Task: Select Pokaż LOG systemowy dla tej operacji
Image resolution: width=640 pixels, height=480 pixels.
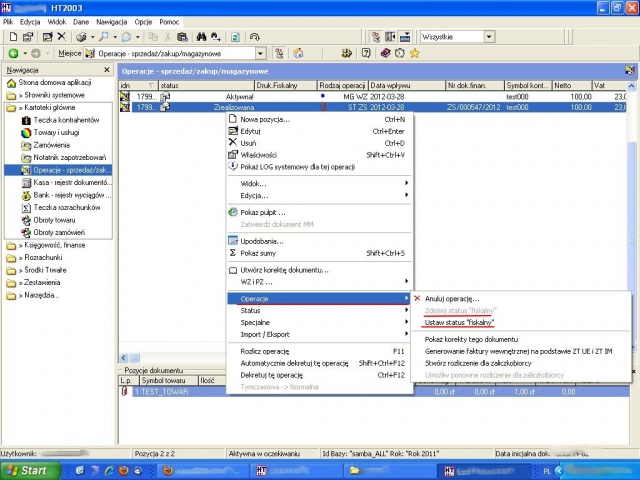Action: click(319, 167)
